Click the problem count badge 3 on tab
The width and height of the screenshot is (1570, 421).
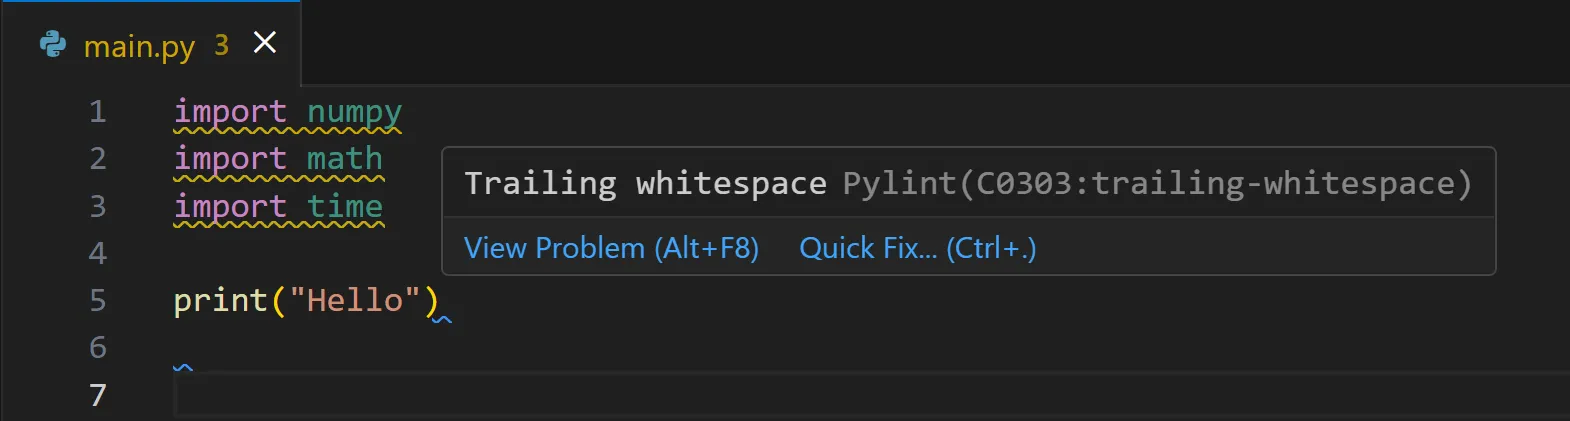click(221, 45)
